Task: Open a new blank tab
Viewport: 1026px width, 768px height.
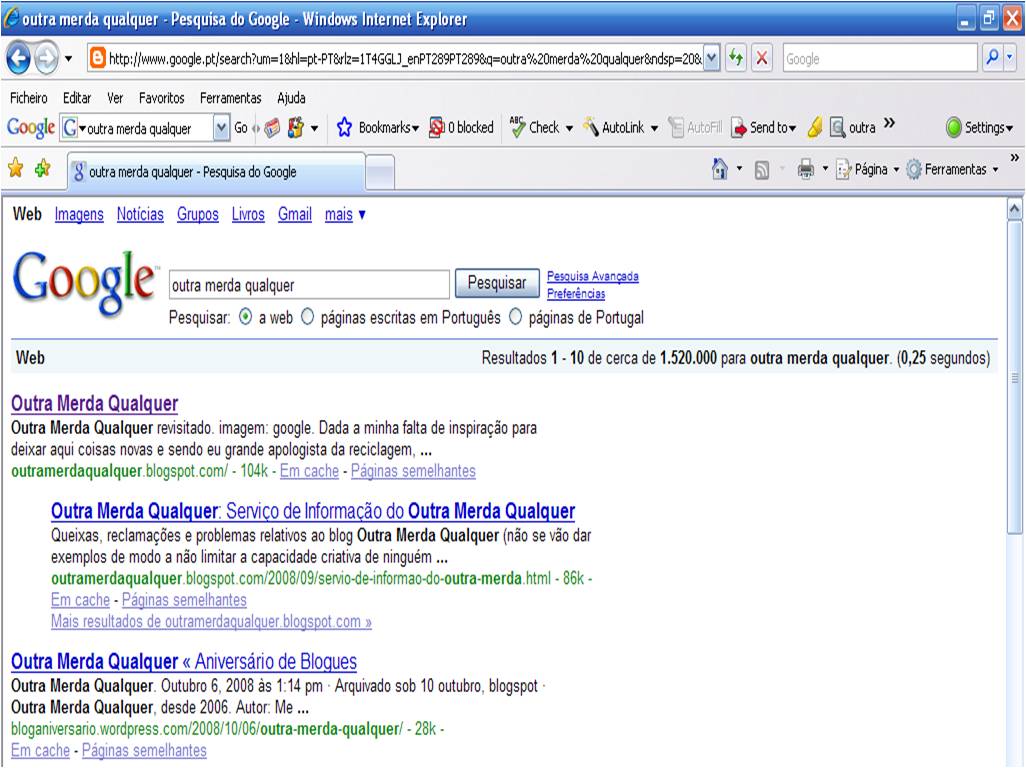Action: pyautogui.click(x=380, y=173)
